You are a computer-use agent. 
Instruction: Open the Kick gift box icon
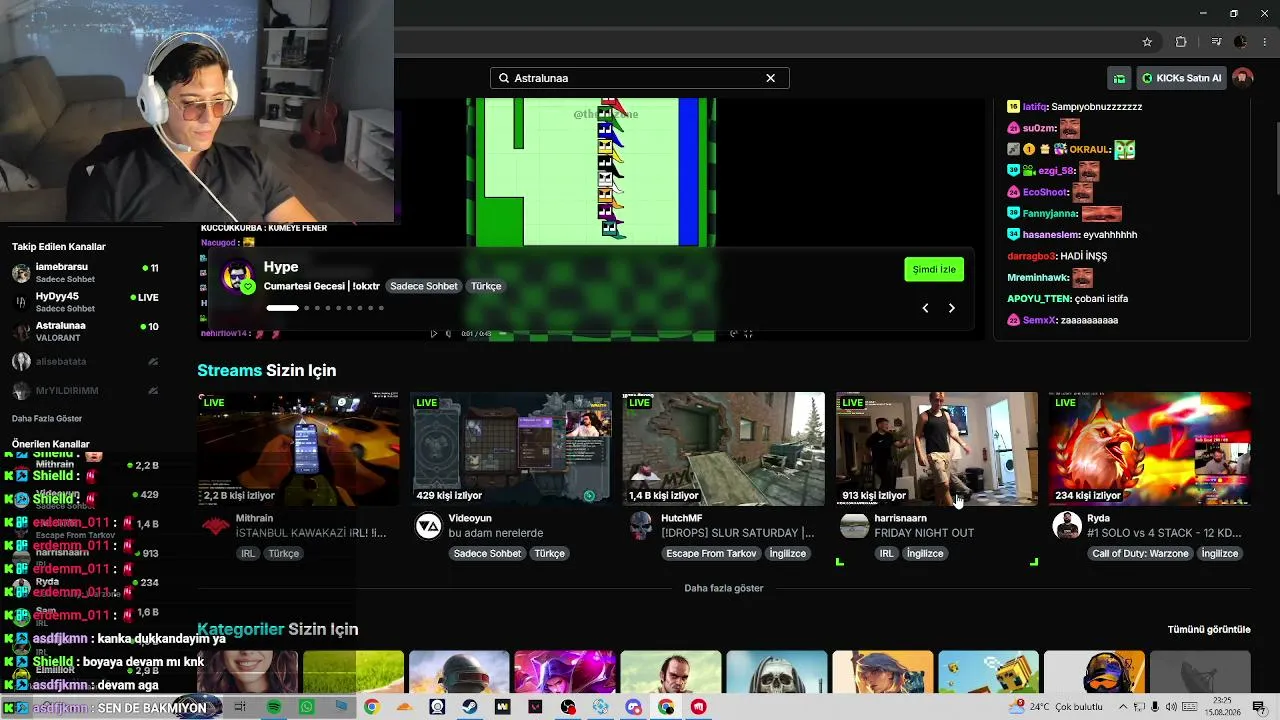[x=1119, y=78]
